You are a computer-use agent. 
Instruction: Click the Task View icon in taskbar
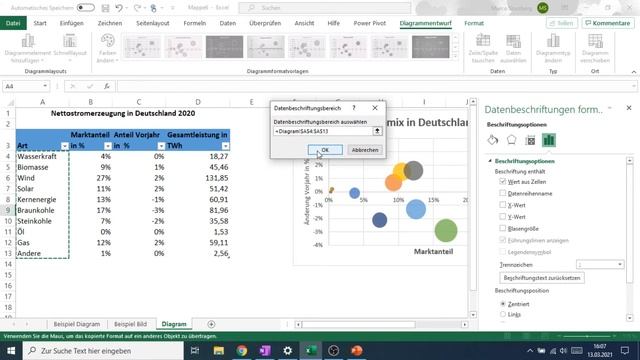pyautogui.click(x=195, y=351)
